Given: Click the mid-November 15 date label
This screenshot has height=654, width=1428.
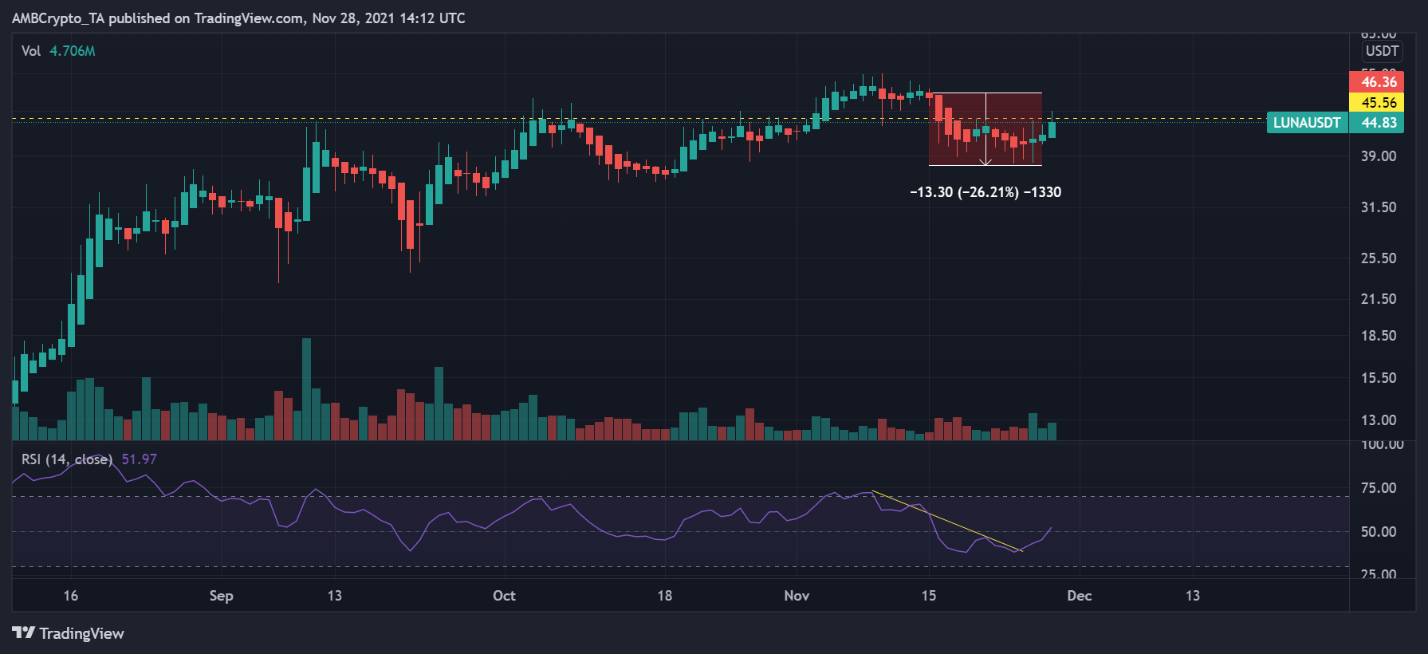Looking at the screenshot, I should click(929, 596).
